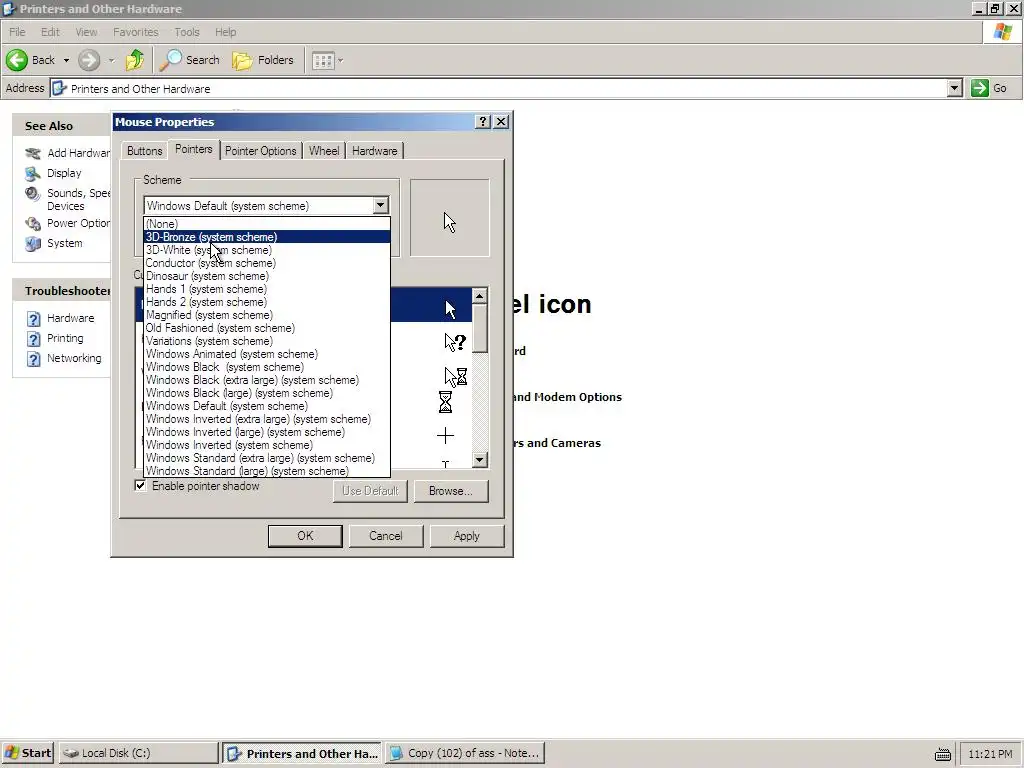Click the Browse... button
The height and width of the screenshot is (768, 1024).
(451, 491)
